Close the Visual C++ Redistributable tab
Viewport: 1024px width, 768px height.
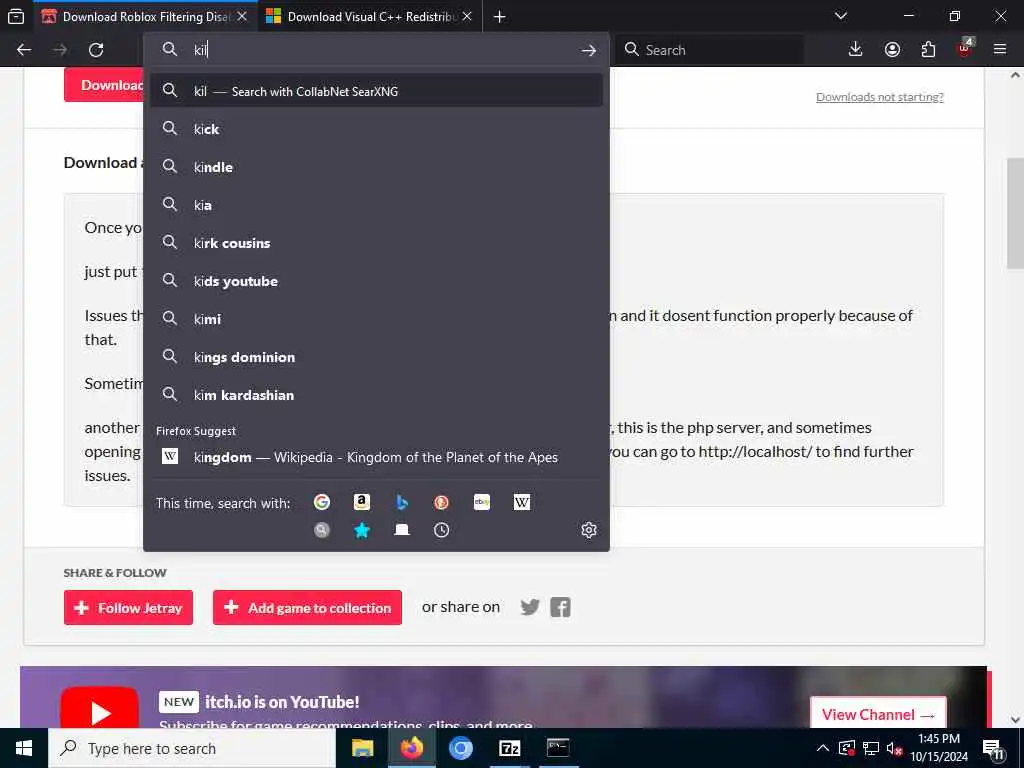467,16
